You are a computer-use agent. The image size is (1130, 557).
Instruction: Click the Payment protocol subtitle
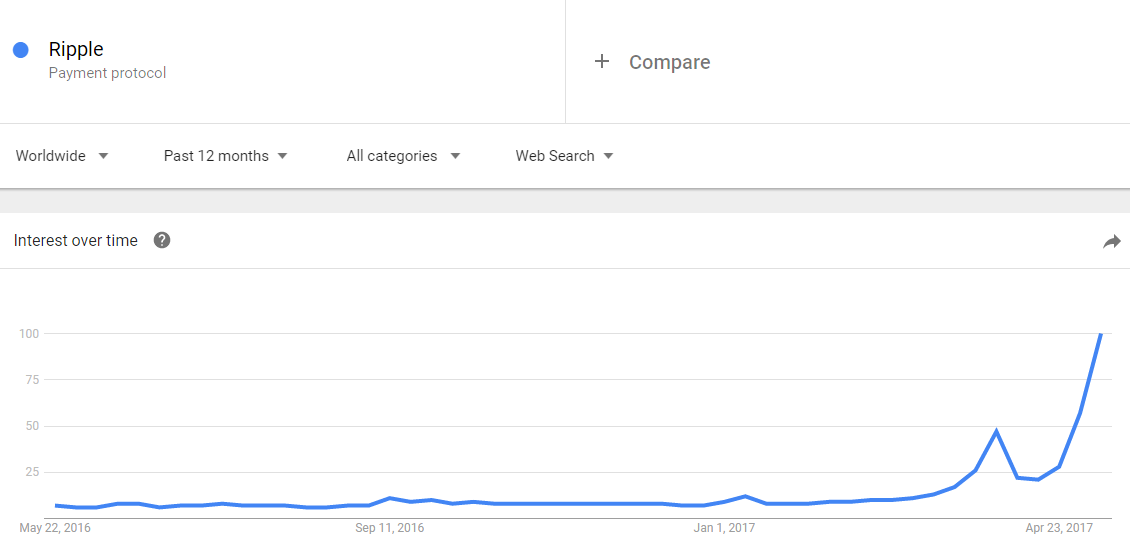[107, 73]
